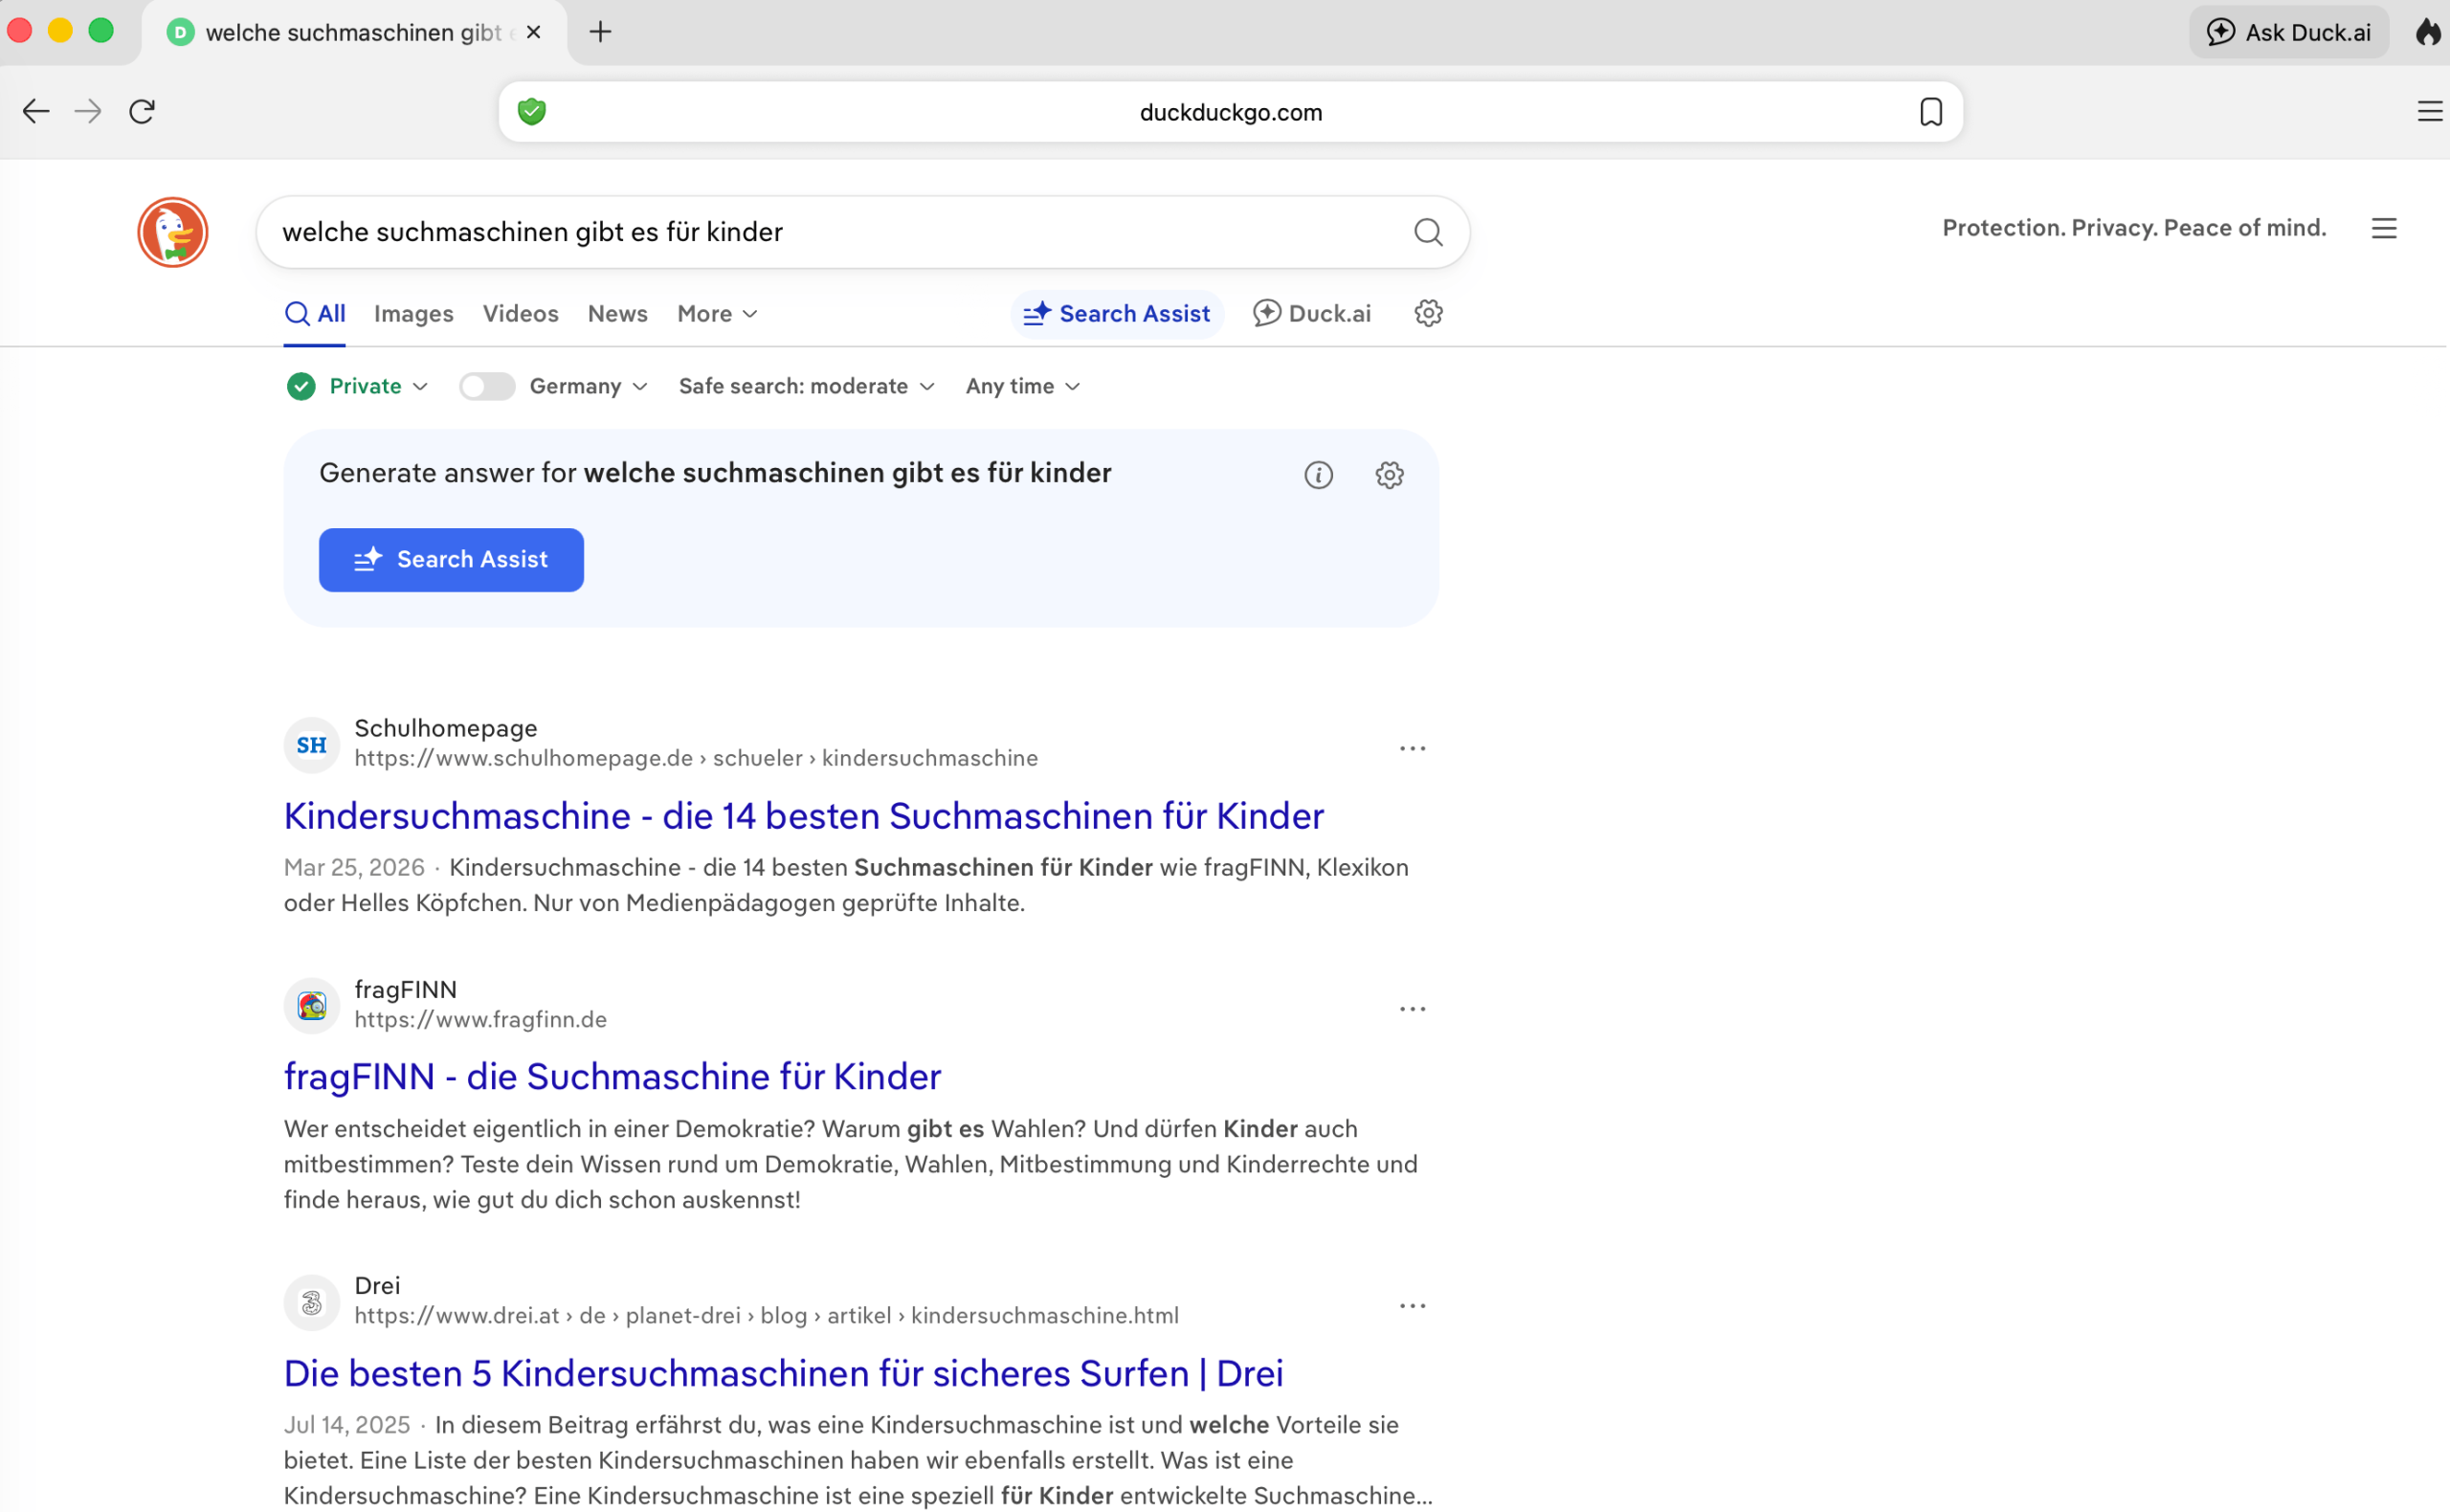Go forward to the next page

tap(88, 111)
